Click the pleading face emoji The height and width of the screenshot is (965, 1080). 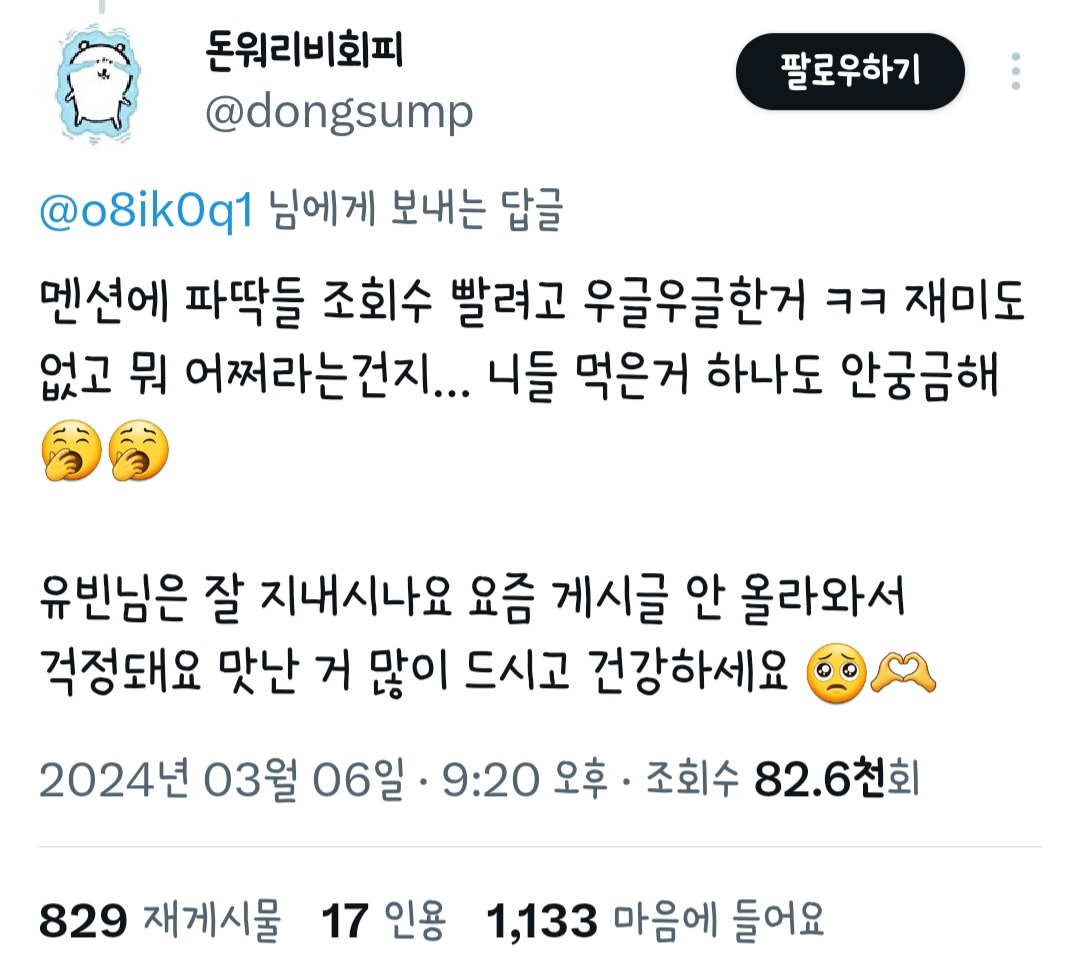[836, 672]
